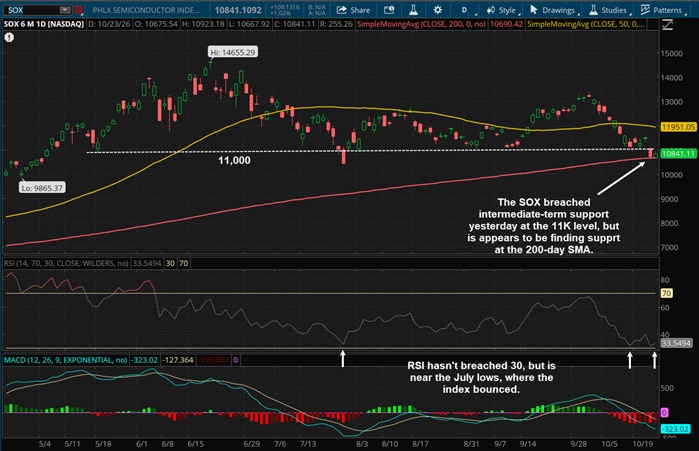This screenshot has height=451, width=699.
Task: Click the 8/3 date on the time axis
Action: [x=362, y=444]
